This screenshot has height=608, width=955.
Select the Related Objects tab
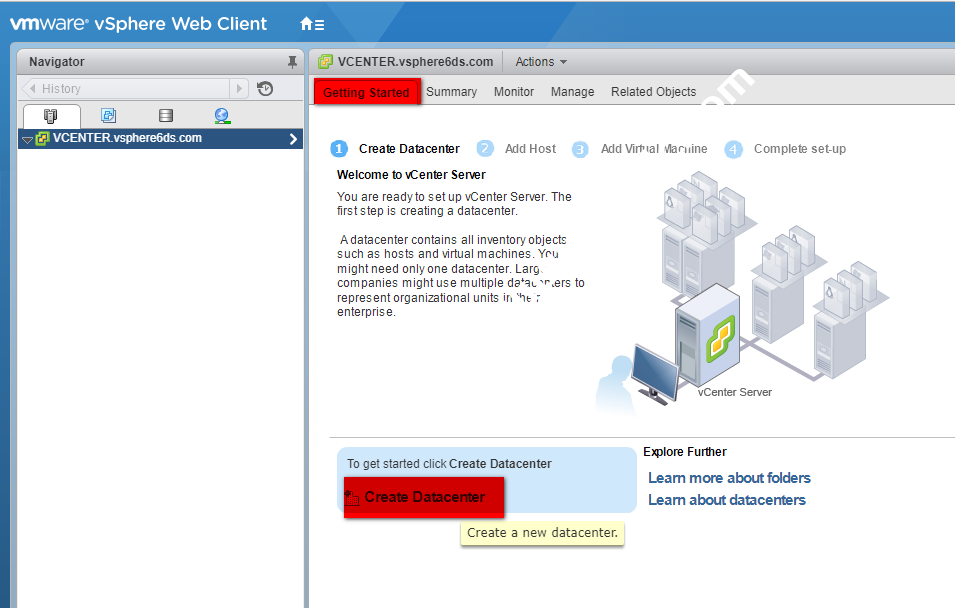tap(653, 92)
